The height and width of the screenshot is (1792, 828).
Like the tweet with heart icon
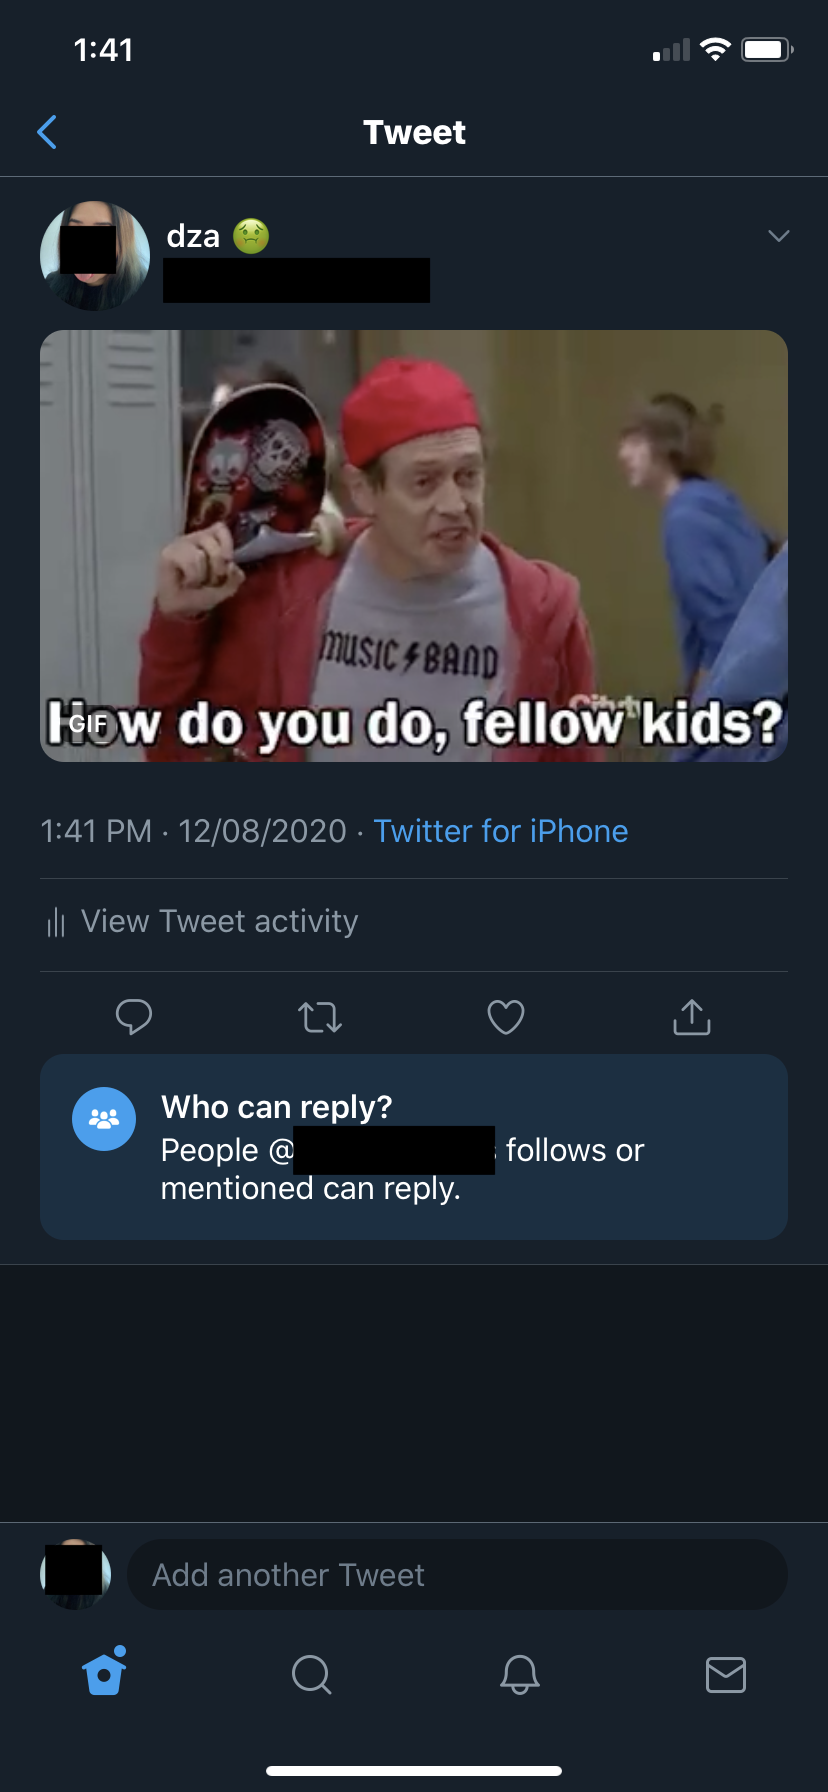506,1017
